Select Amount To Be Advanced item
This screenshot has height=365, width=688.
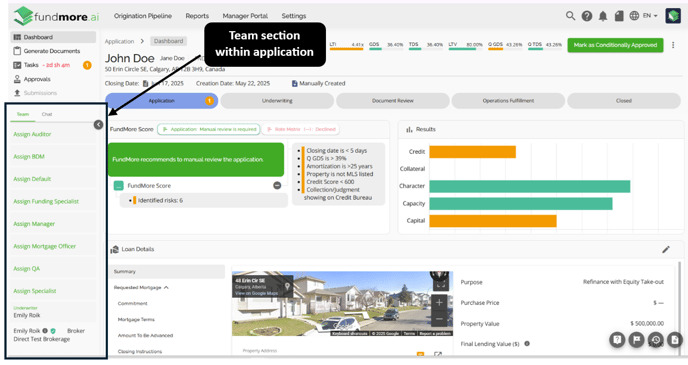point(145,336)
